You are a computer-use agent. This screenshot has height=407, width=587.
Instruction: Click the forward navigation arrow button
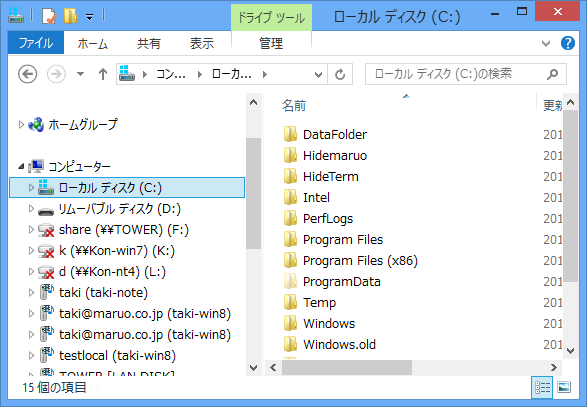click(x=56, y=74)
